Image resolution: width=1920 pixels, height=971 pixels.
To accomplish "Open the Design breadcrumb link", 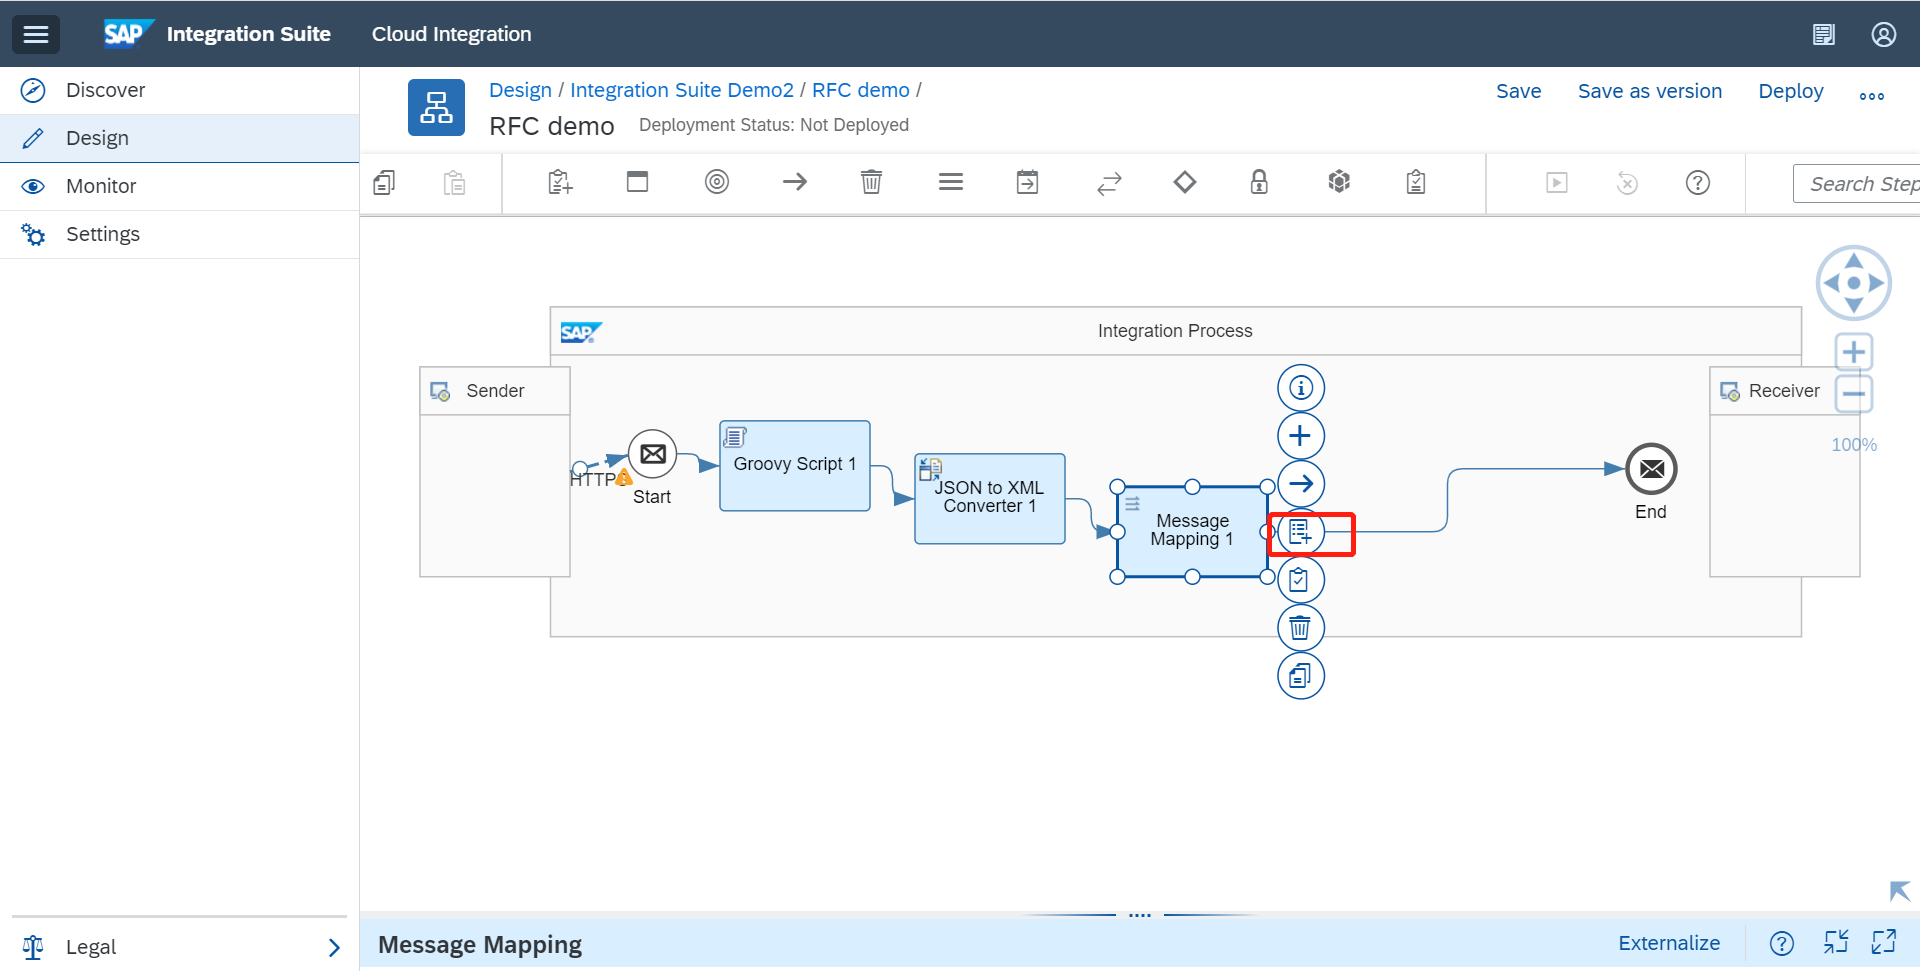I will (x=520, y=90).
